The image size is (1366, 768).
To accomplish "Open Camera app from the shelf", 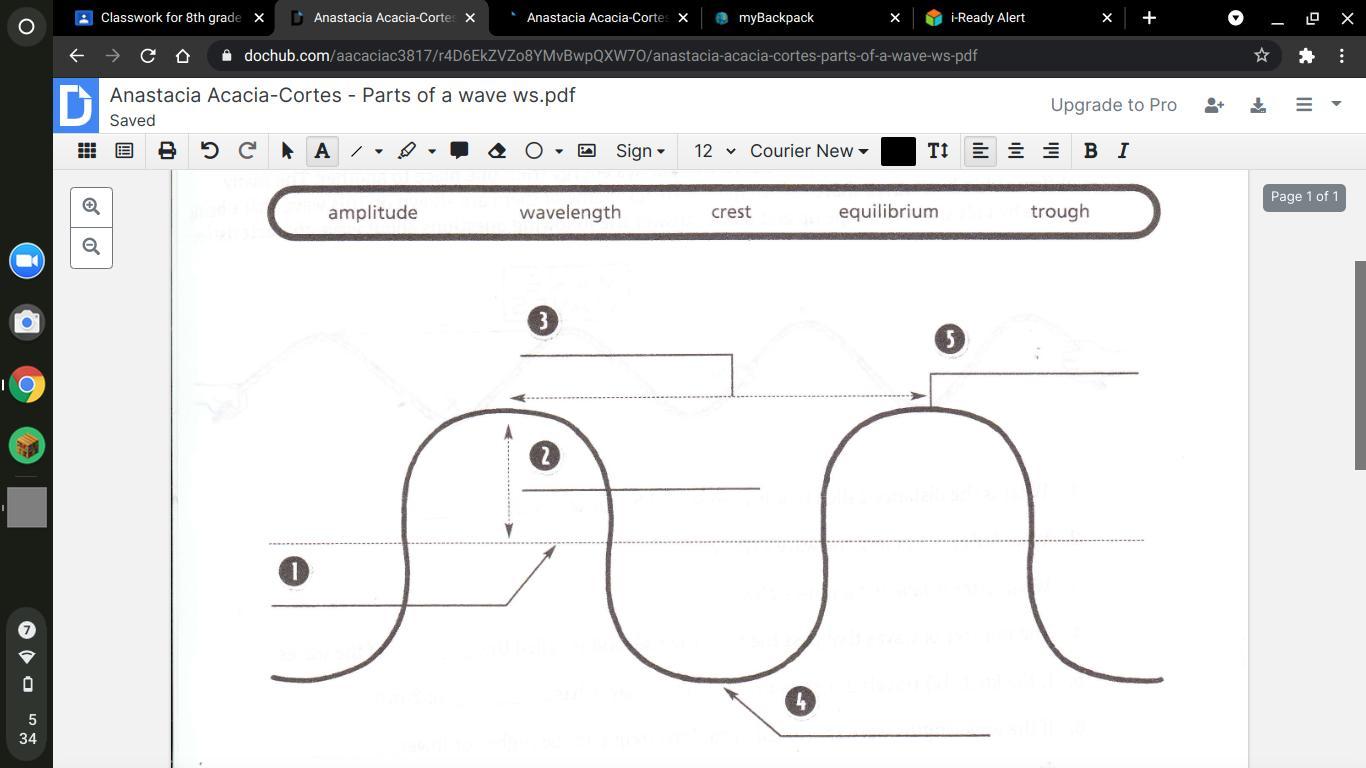I will tap(27, 322).
